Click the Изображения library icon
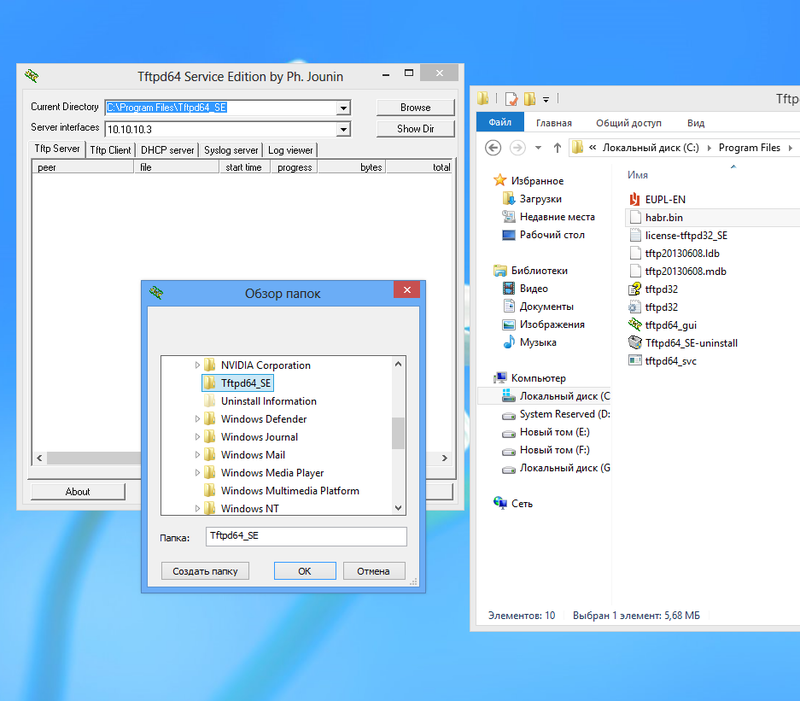This screenshot has height=701, width=800. point(509,324)
